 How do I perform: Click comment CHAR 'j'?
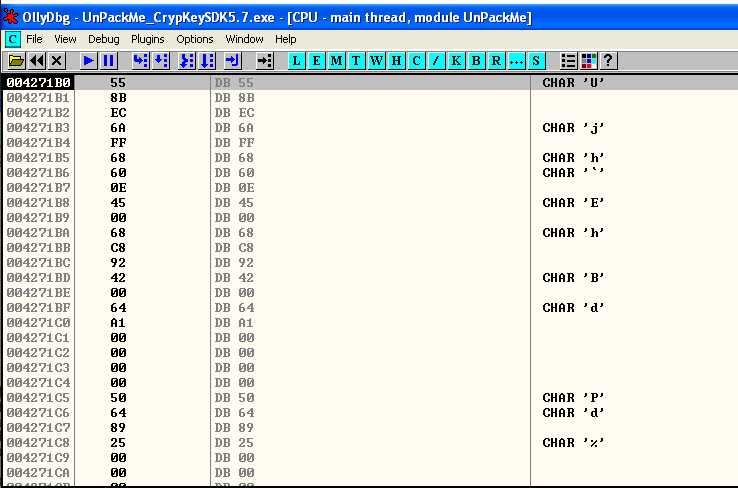tap(573, 128)
